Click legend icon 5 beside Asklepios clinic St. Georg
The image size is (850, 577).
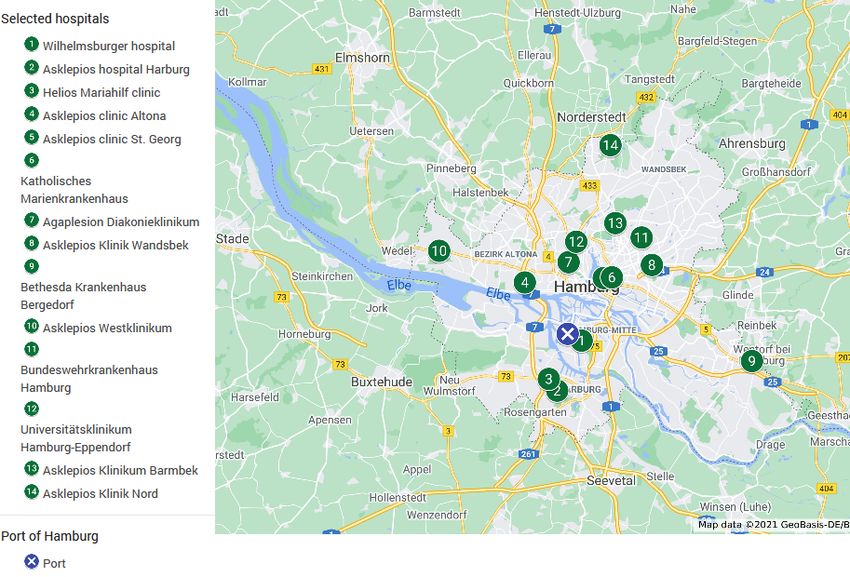coord(31,137)
